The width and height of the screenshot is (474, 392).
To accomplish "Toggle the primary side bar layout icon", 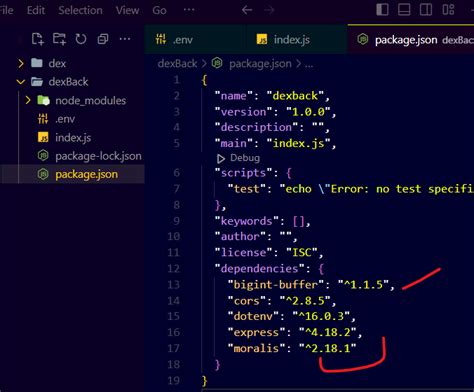I will coord(382,9).
